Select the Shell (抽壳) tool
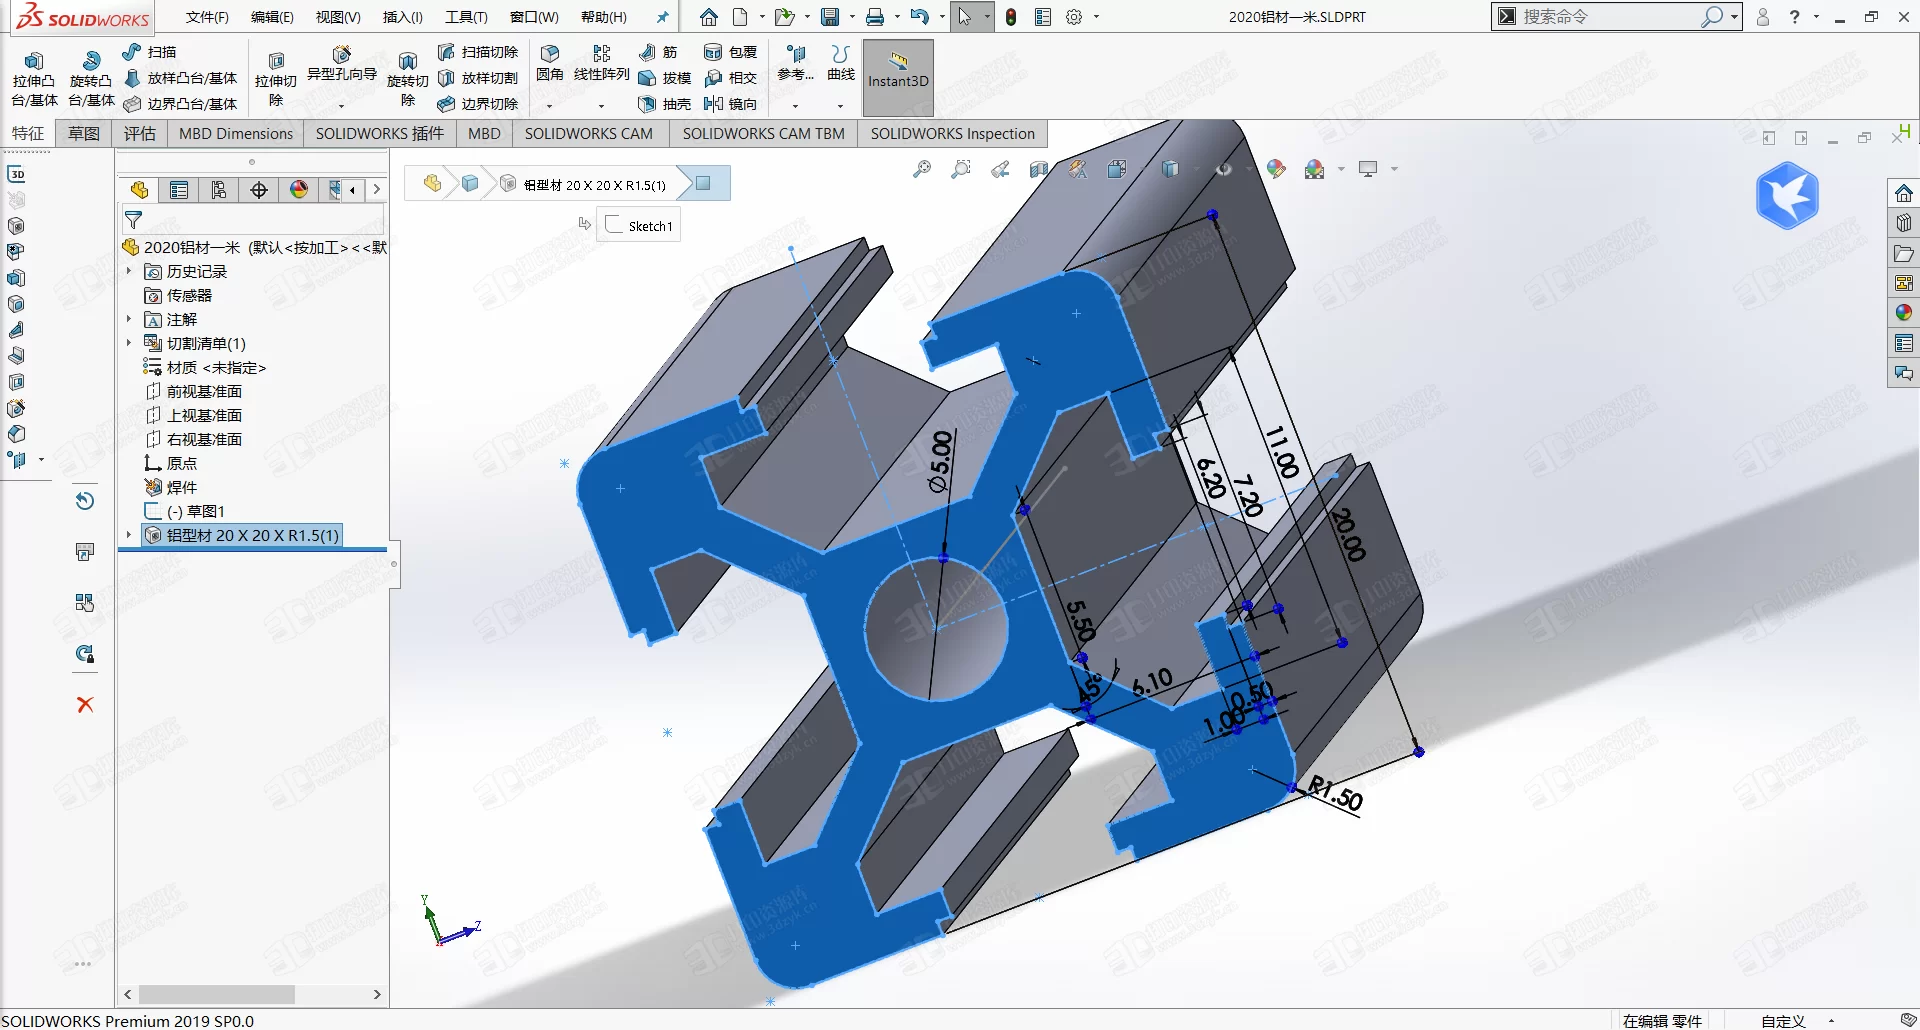The image size is (1920, 1030). tap(665, 104)
